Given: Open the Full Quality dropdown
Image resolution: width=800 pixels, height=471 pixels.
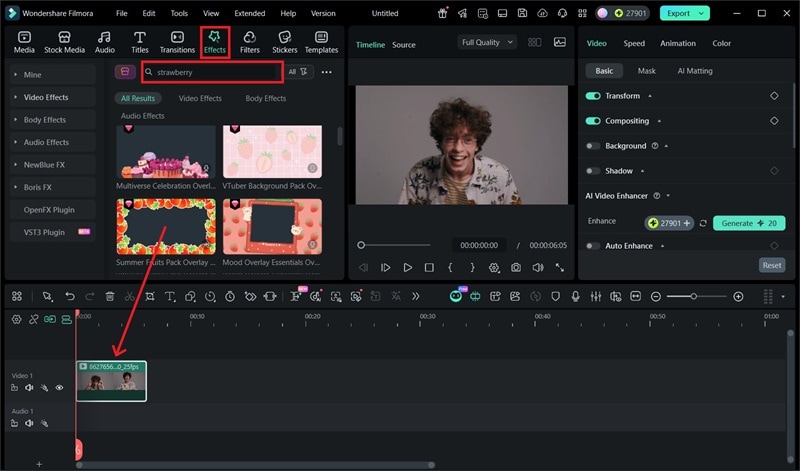Looking at the screenshot, I should coord(487,42).
